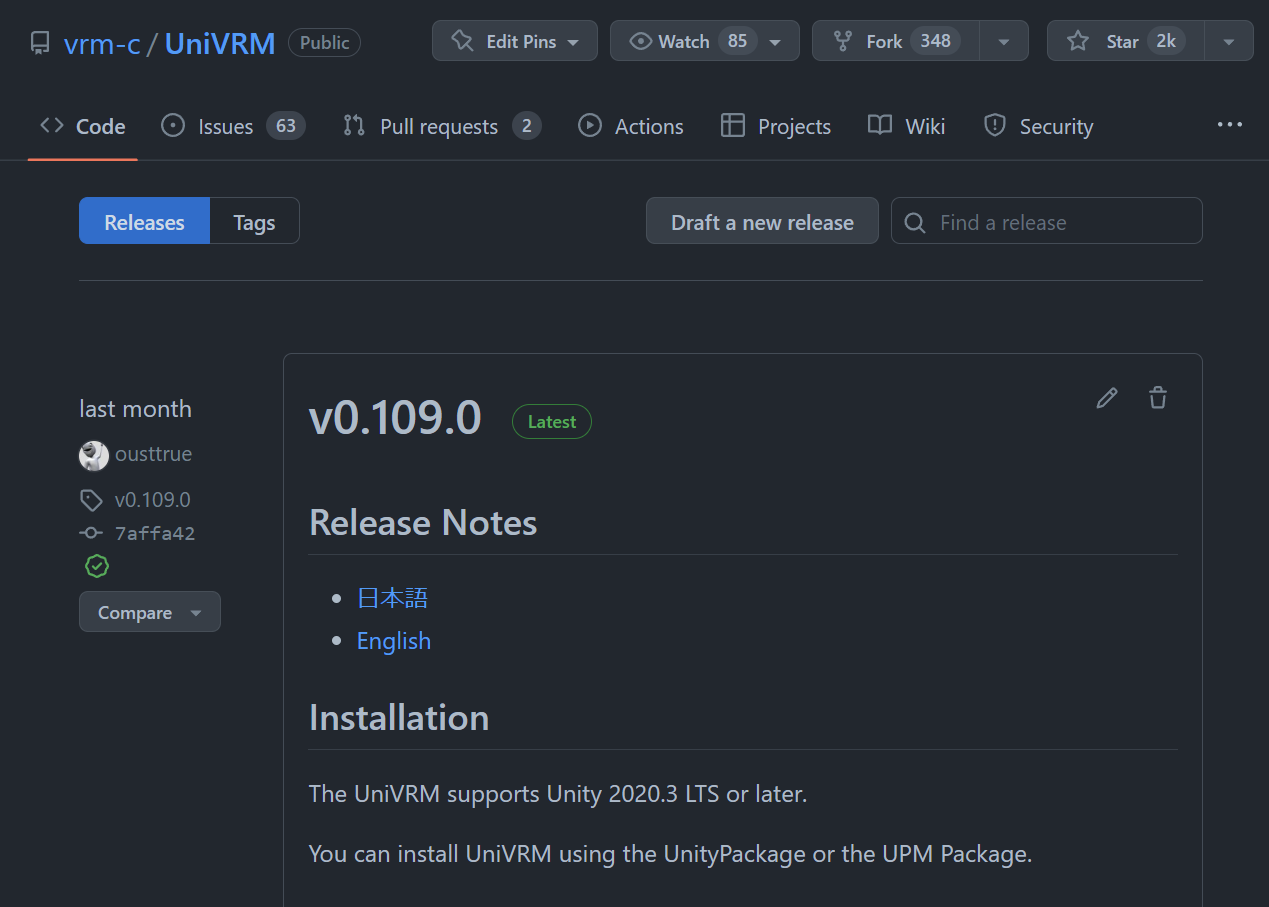
Task: Open the English release notes link
Action: point(394,641)
